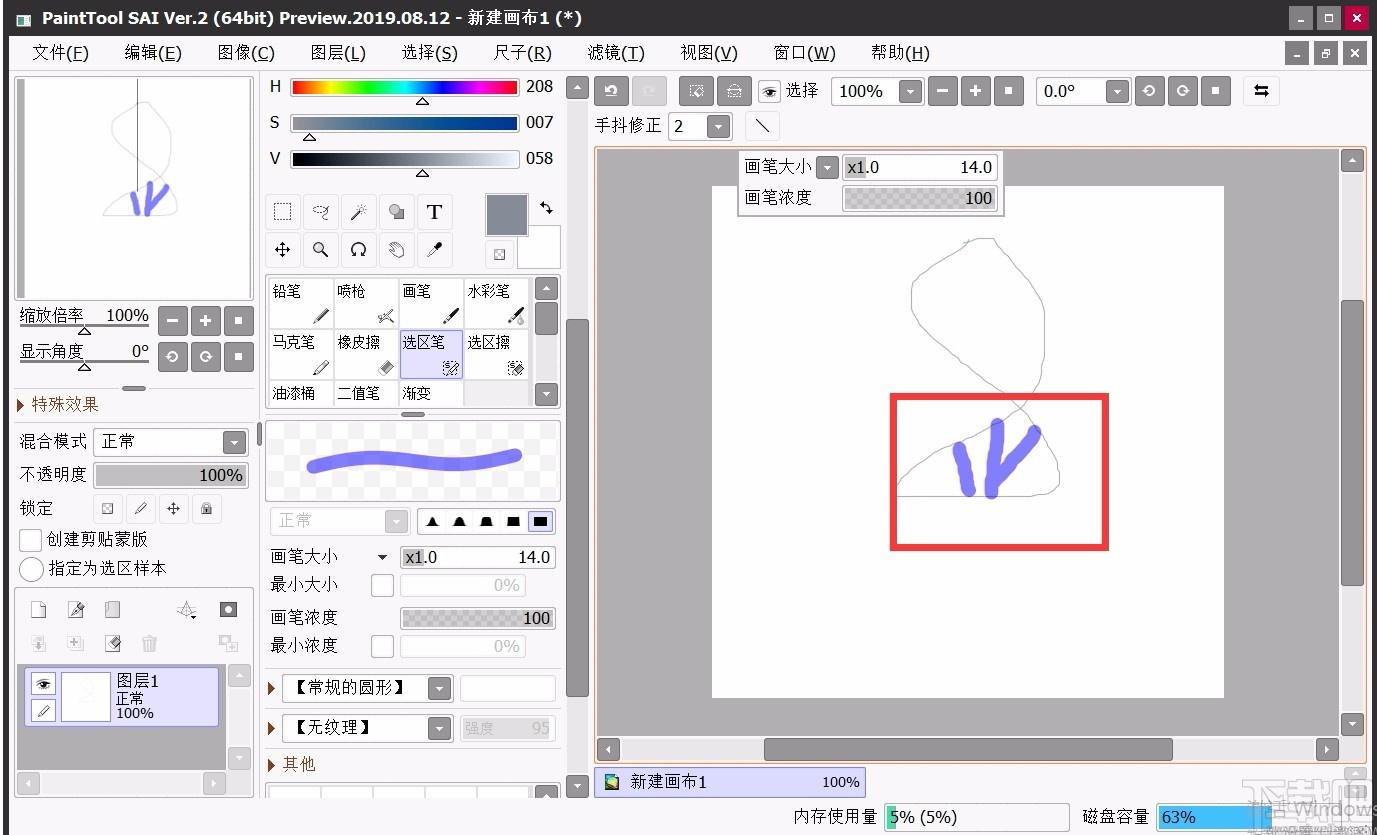The height and width of the screenshot is (835, 1377).
Task: Open the 编辑(E) menu
Action: coord(153,53)
